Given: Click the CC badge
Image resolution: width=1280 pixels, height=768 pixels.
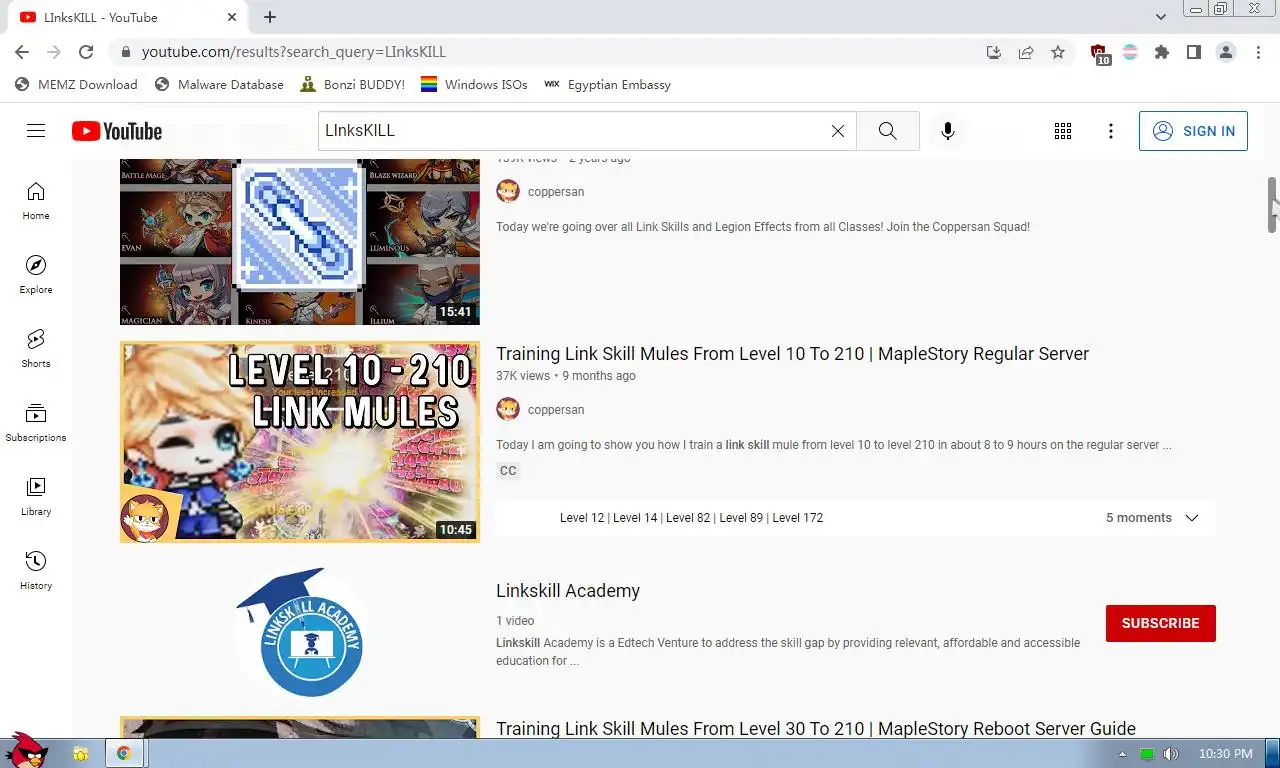Looking at the screenshot, I should click(x=508, y=471).
